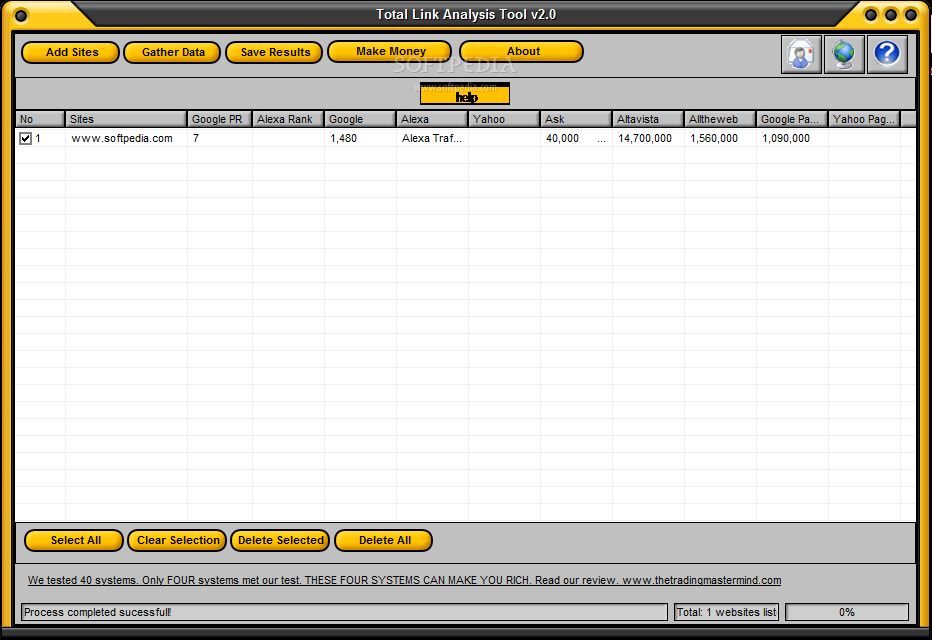This screenshot has height=640, width=932.
Task: Start the Gather Data process
Action: click(172, 52)
